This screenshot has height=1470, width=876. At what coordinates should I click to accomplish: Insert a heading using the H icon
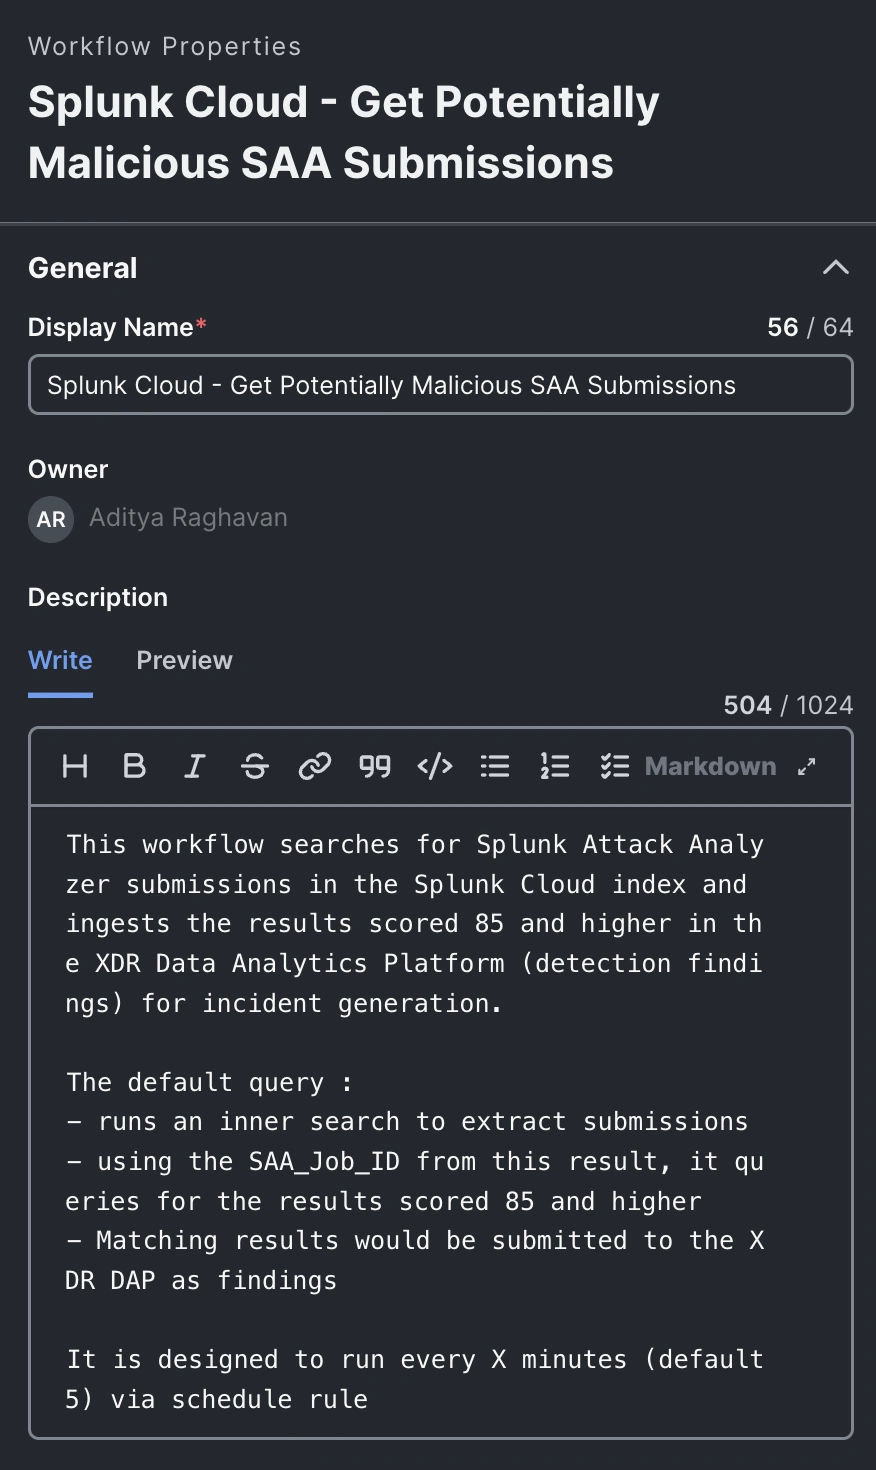[x=75, y=767]
